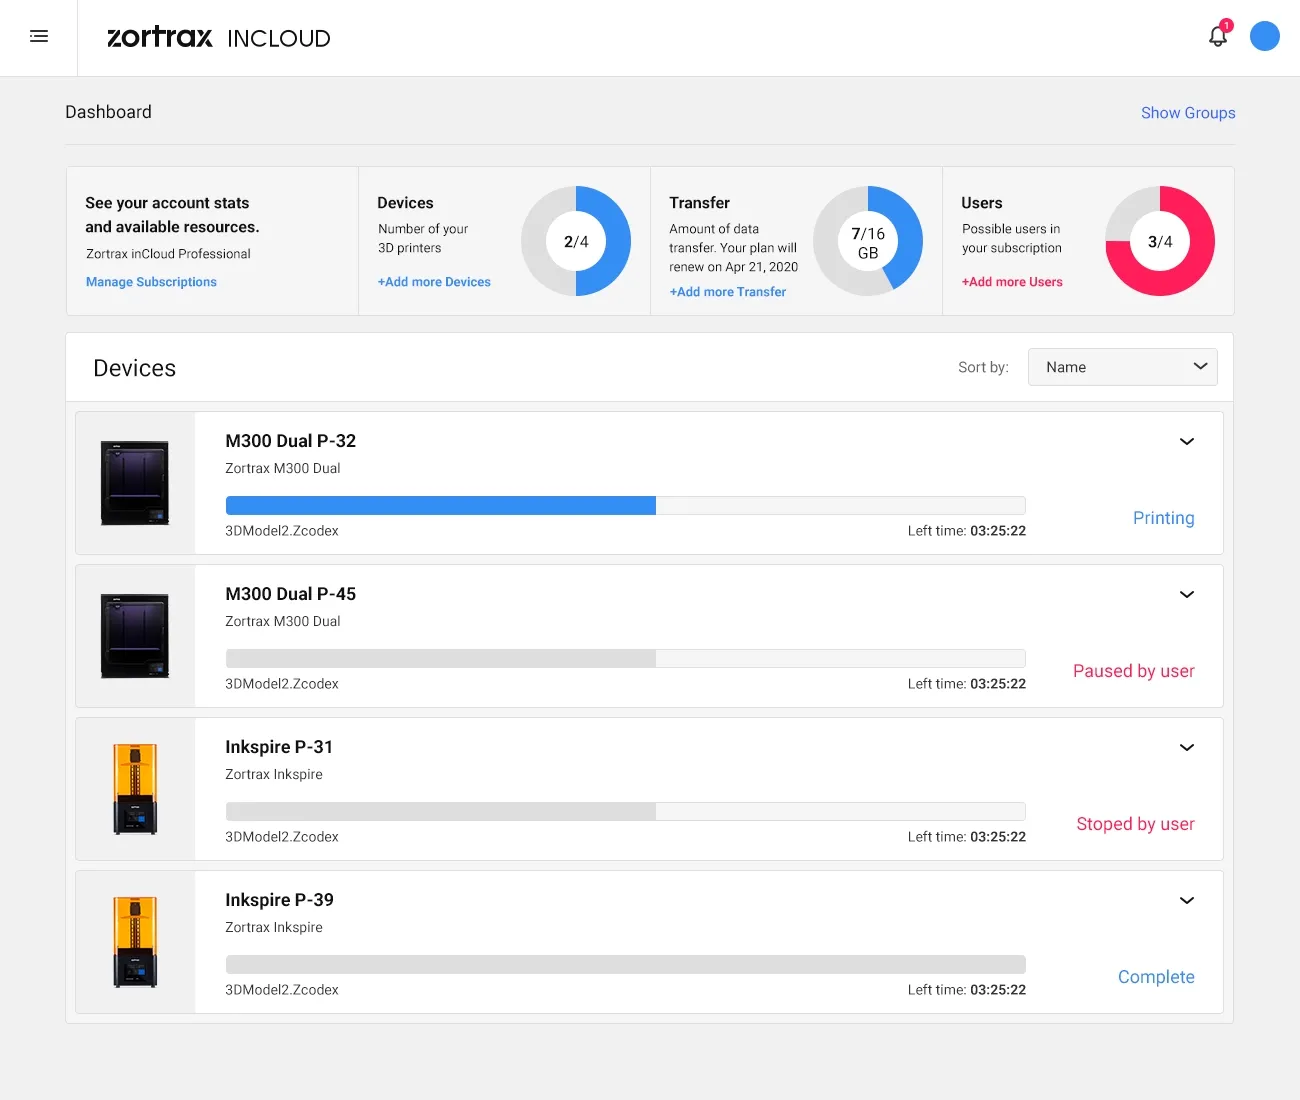The image size is (1300, 1100).
Task: Click the Show Groups link
Action: pyautogui.click(x=1187, y=113)
